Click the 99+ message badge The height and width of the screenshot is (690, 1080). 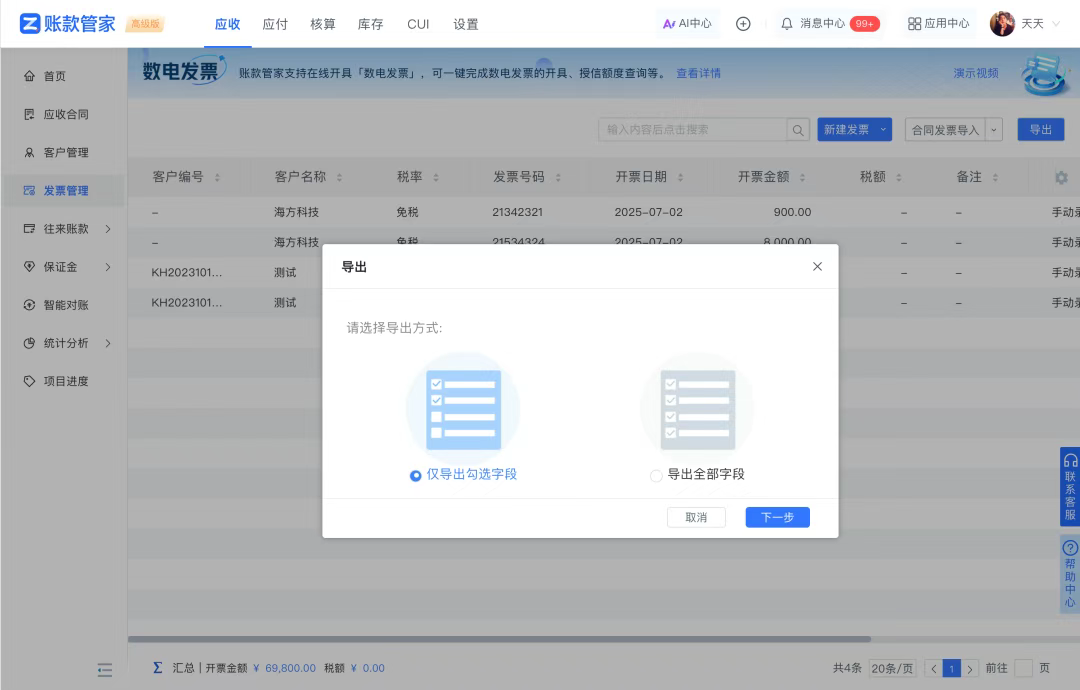[x=864, y=24]
